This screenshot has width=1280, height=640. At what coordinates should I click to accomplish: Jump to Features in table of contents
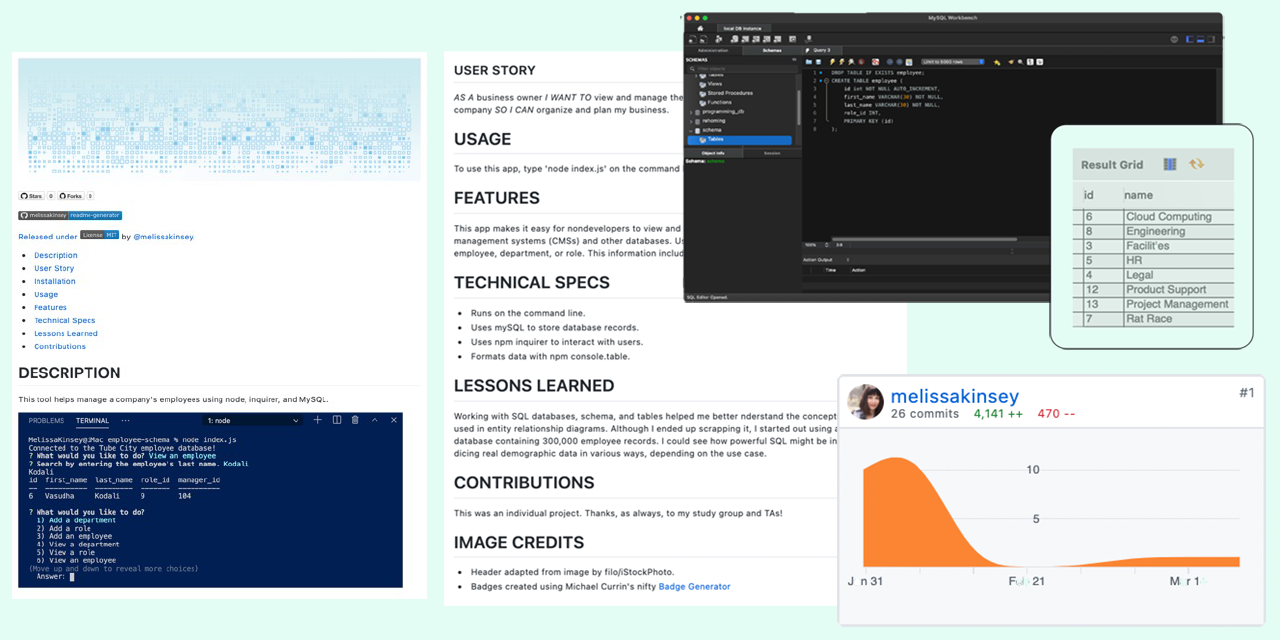pyautogui.click(x=51, y=307)
